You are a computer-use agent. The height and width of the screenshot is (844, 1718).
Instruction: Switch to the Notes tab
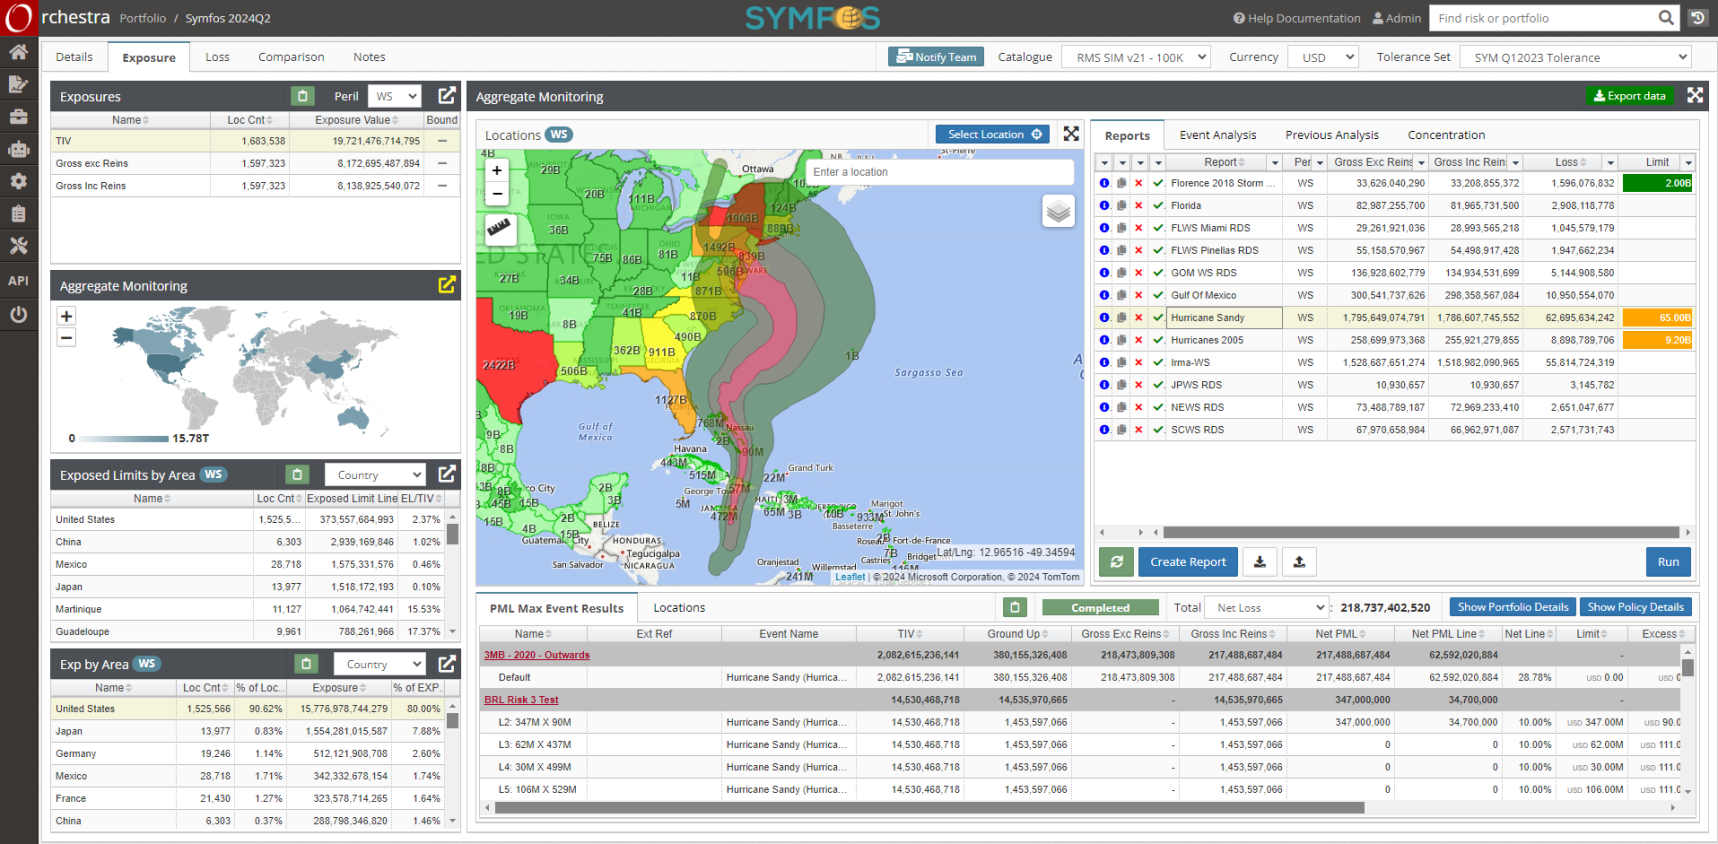[369, 57]
